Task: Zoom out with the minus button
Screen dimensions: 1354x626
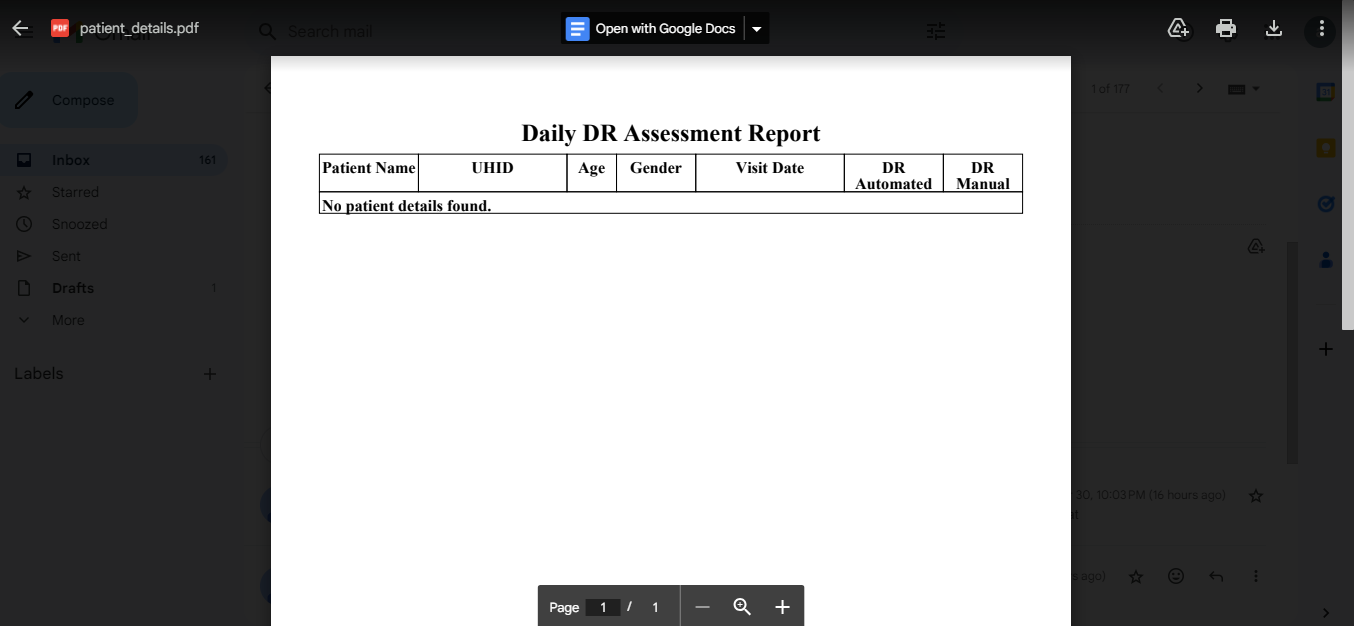Action: coord(702,607)
